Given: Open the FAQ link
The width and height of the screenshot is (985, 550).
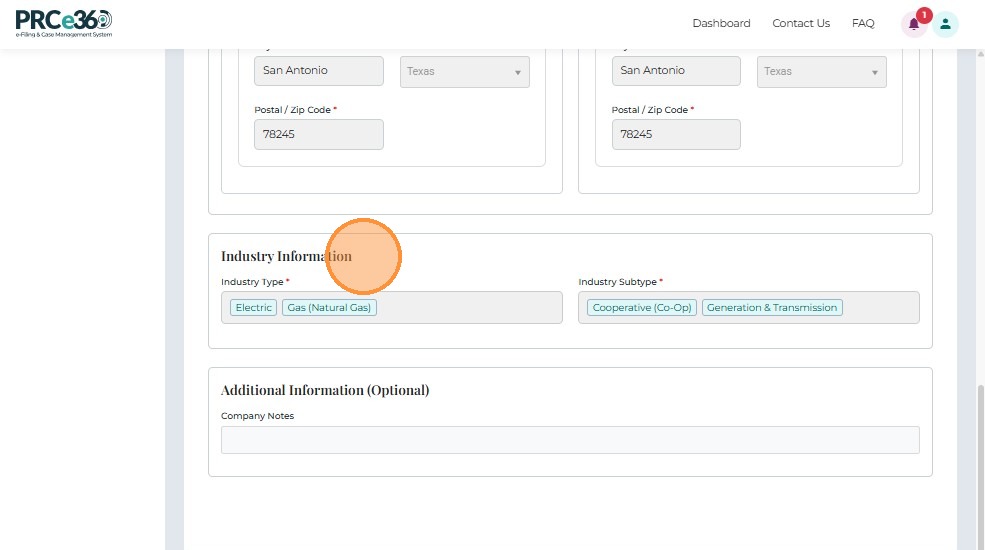Looking at the screenshot, I should point(863,23).
